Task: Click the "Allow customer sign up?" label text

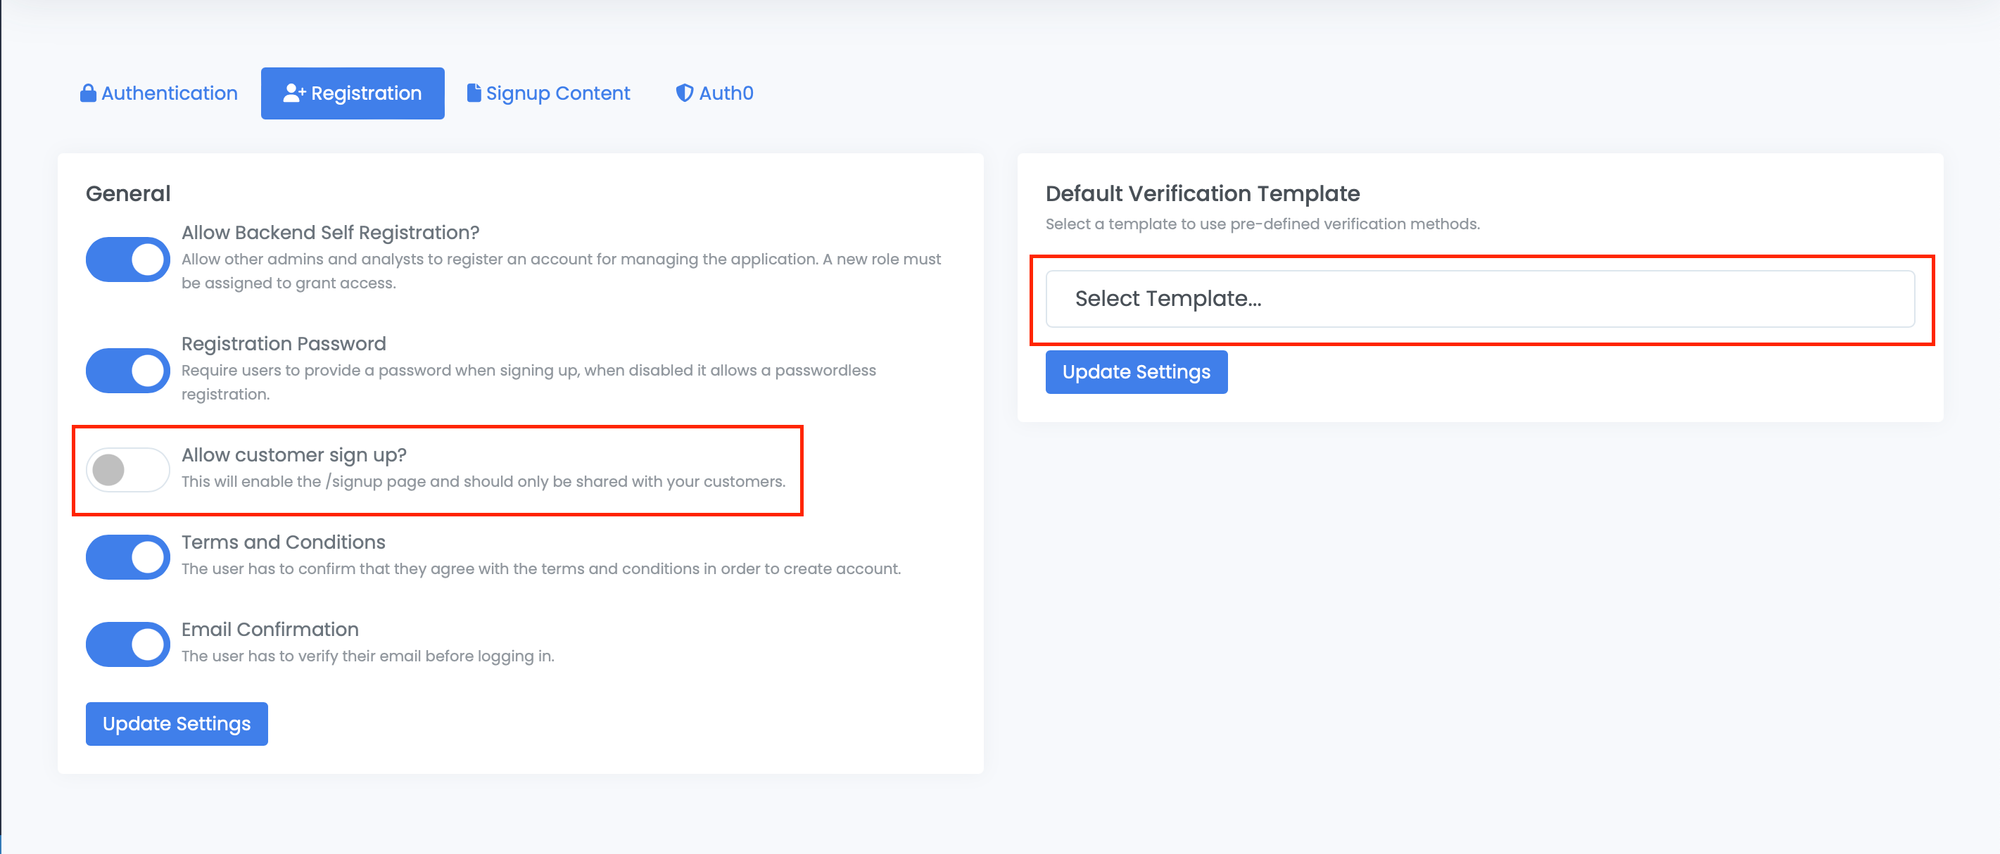Action: click(x=294, y=455)
